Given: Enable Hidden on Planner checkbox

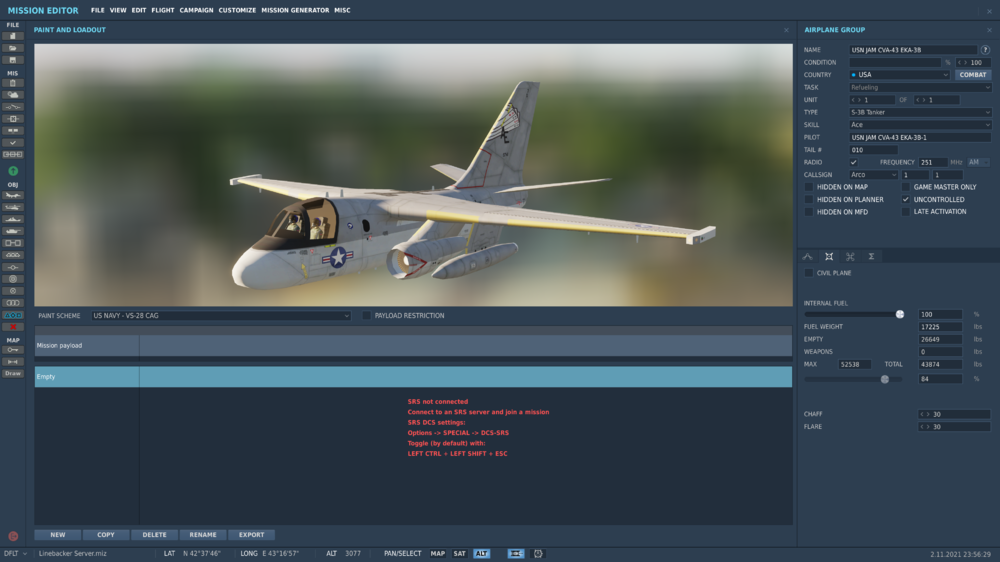Looking at the screenshot, I should (x=809, y=200).
